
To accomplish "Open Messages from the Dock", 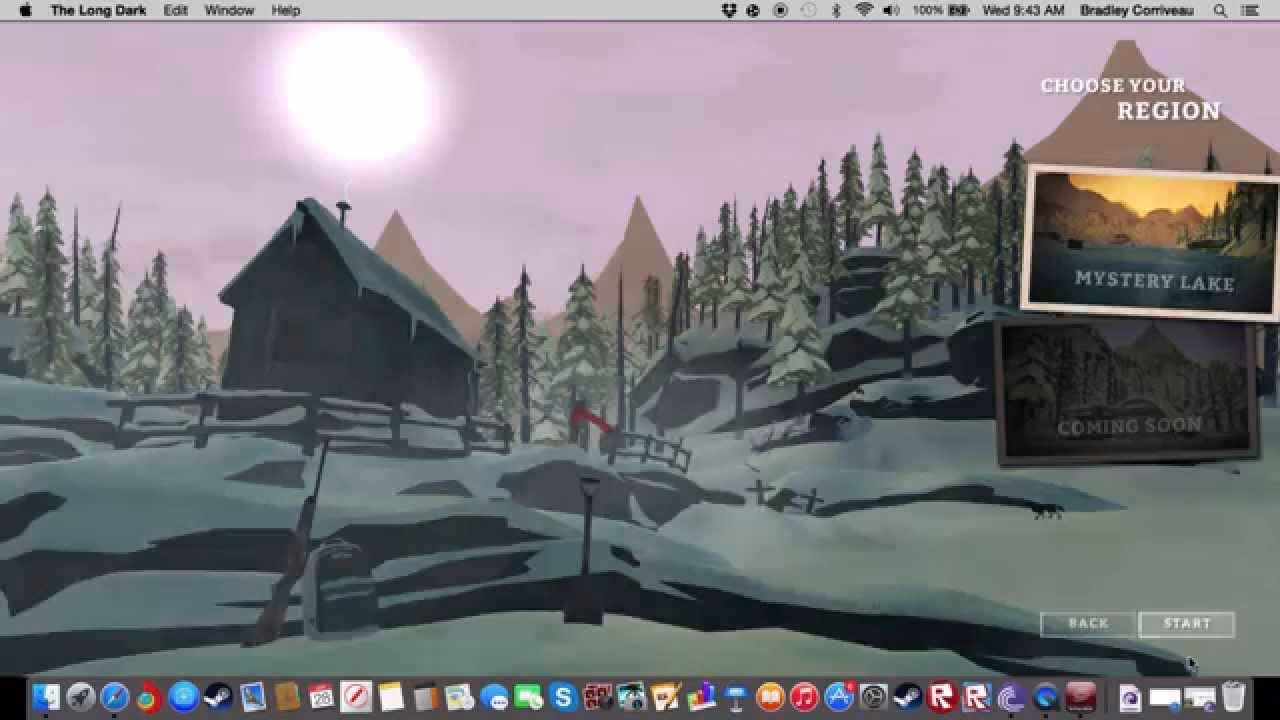I will (x=494, y=697).
